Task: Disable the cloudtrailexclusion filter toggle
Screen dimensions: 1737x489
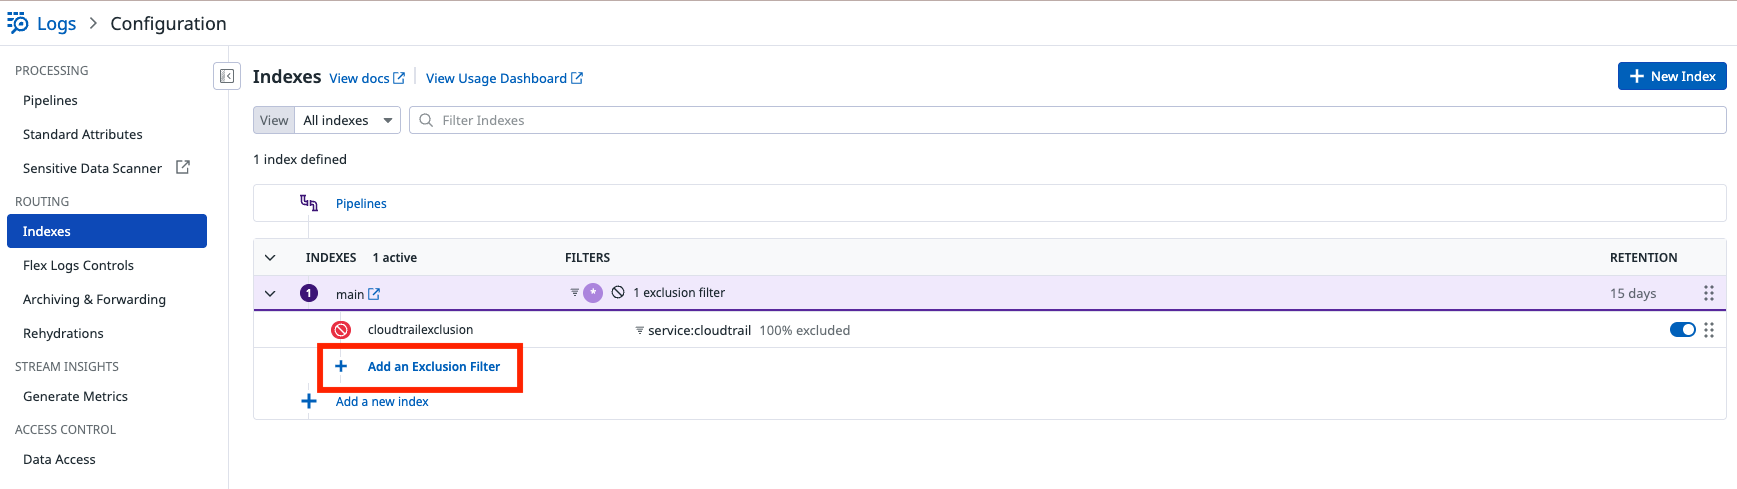Action: (1682, 330)
